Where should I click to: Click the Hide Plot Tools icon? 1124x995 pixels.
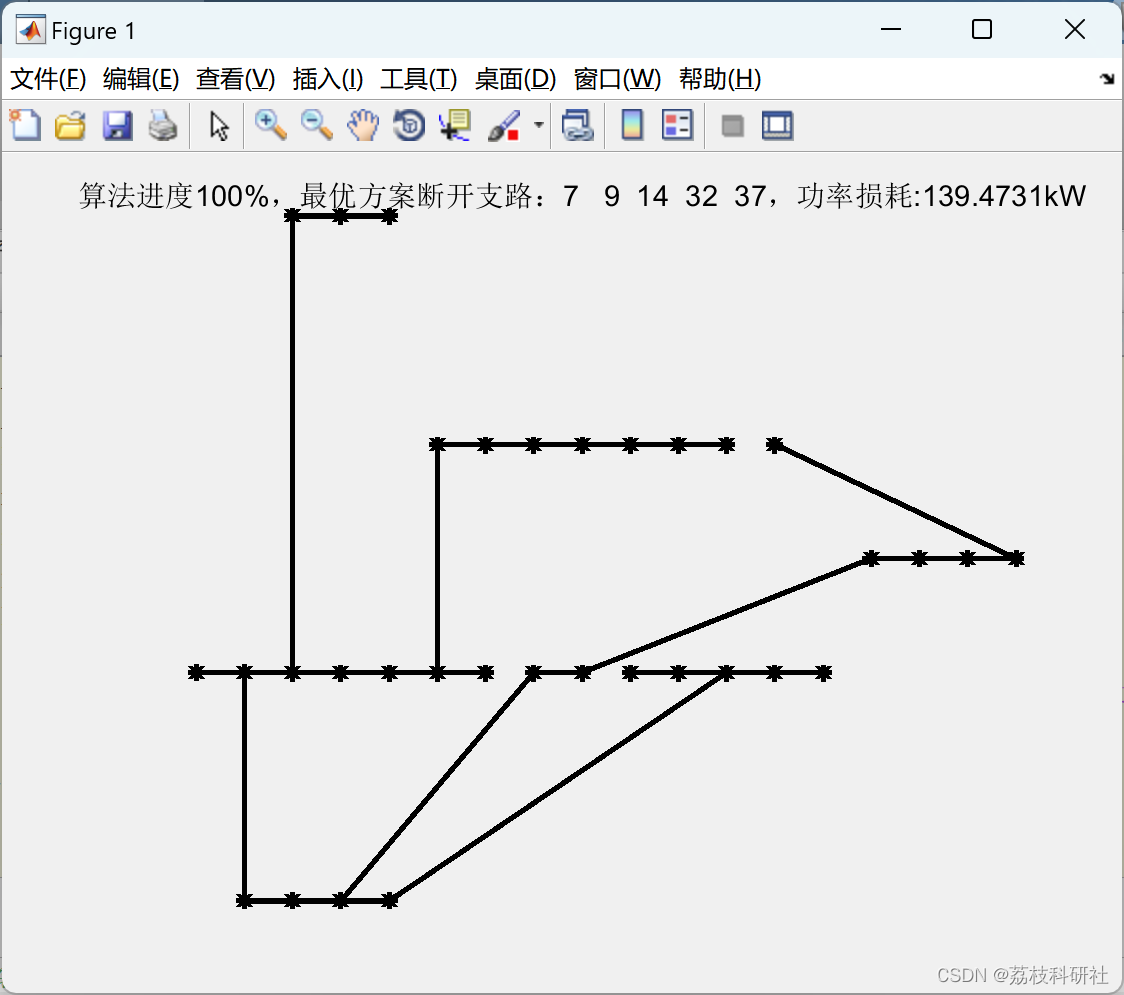click(732, 126)
